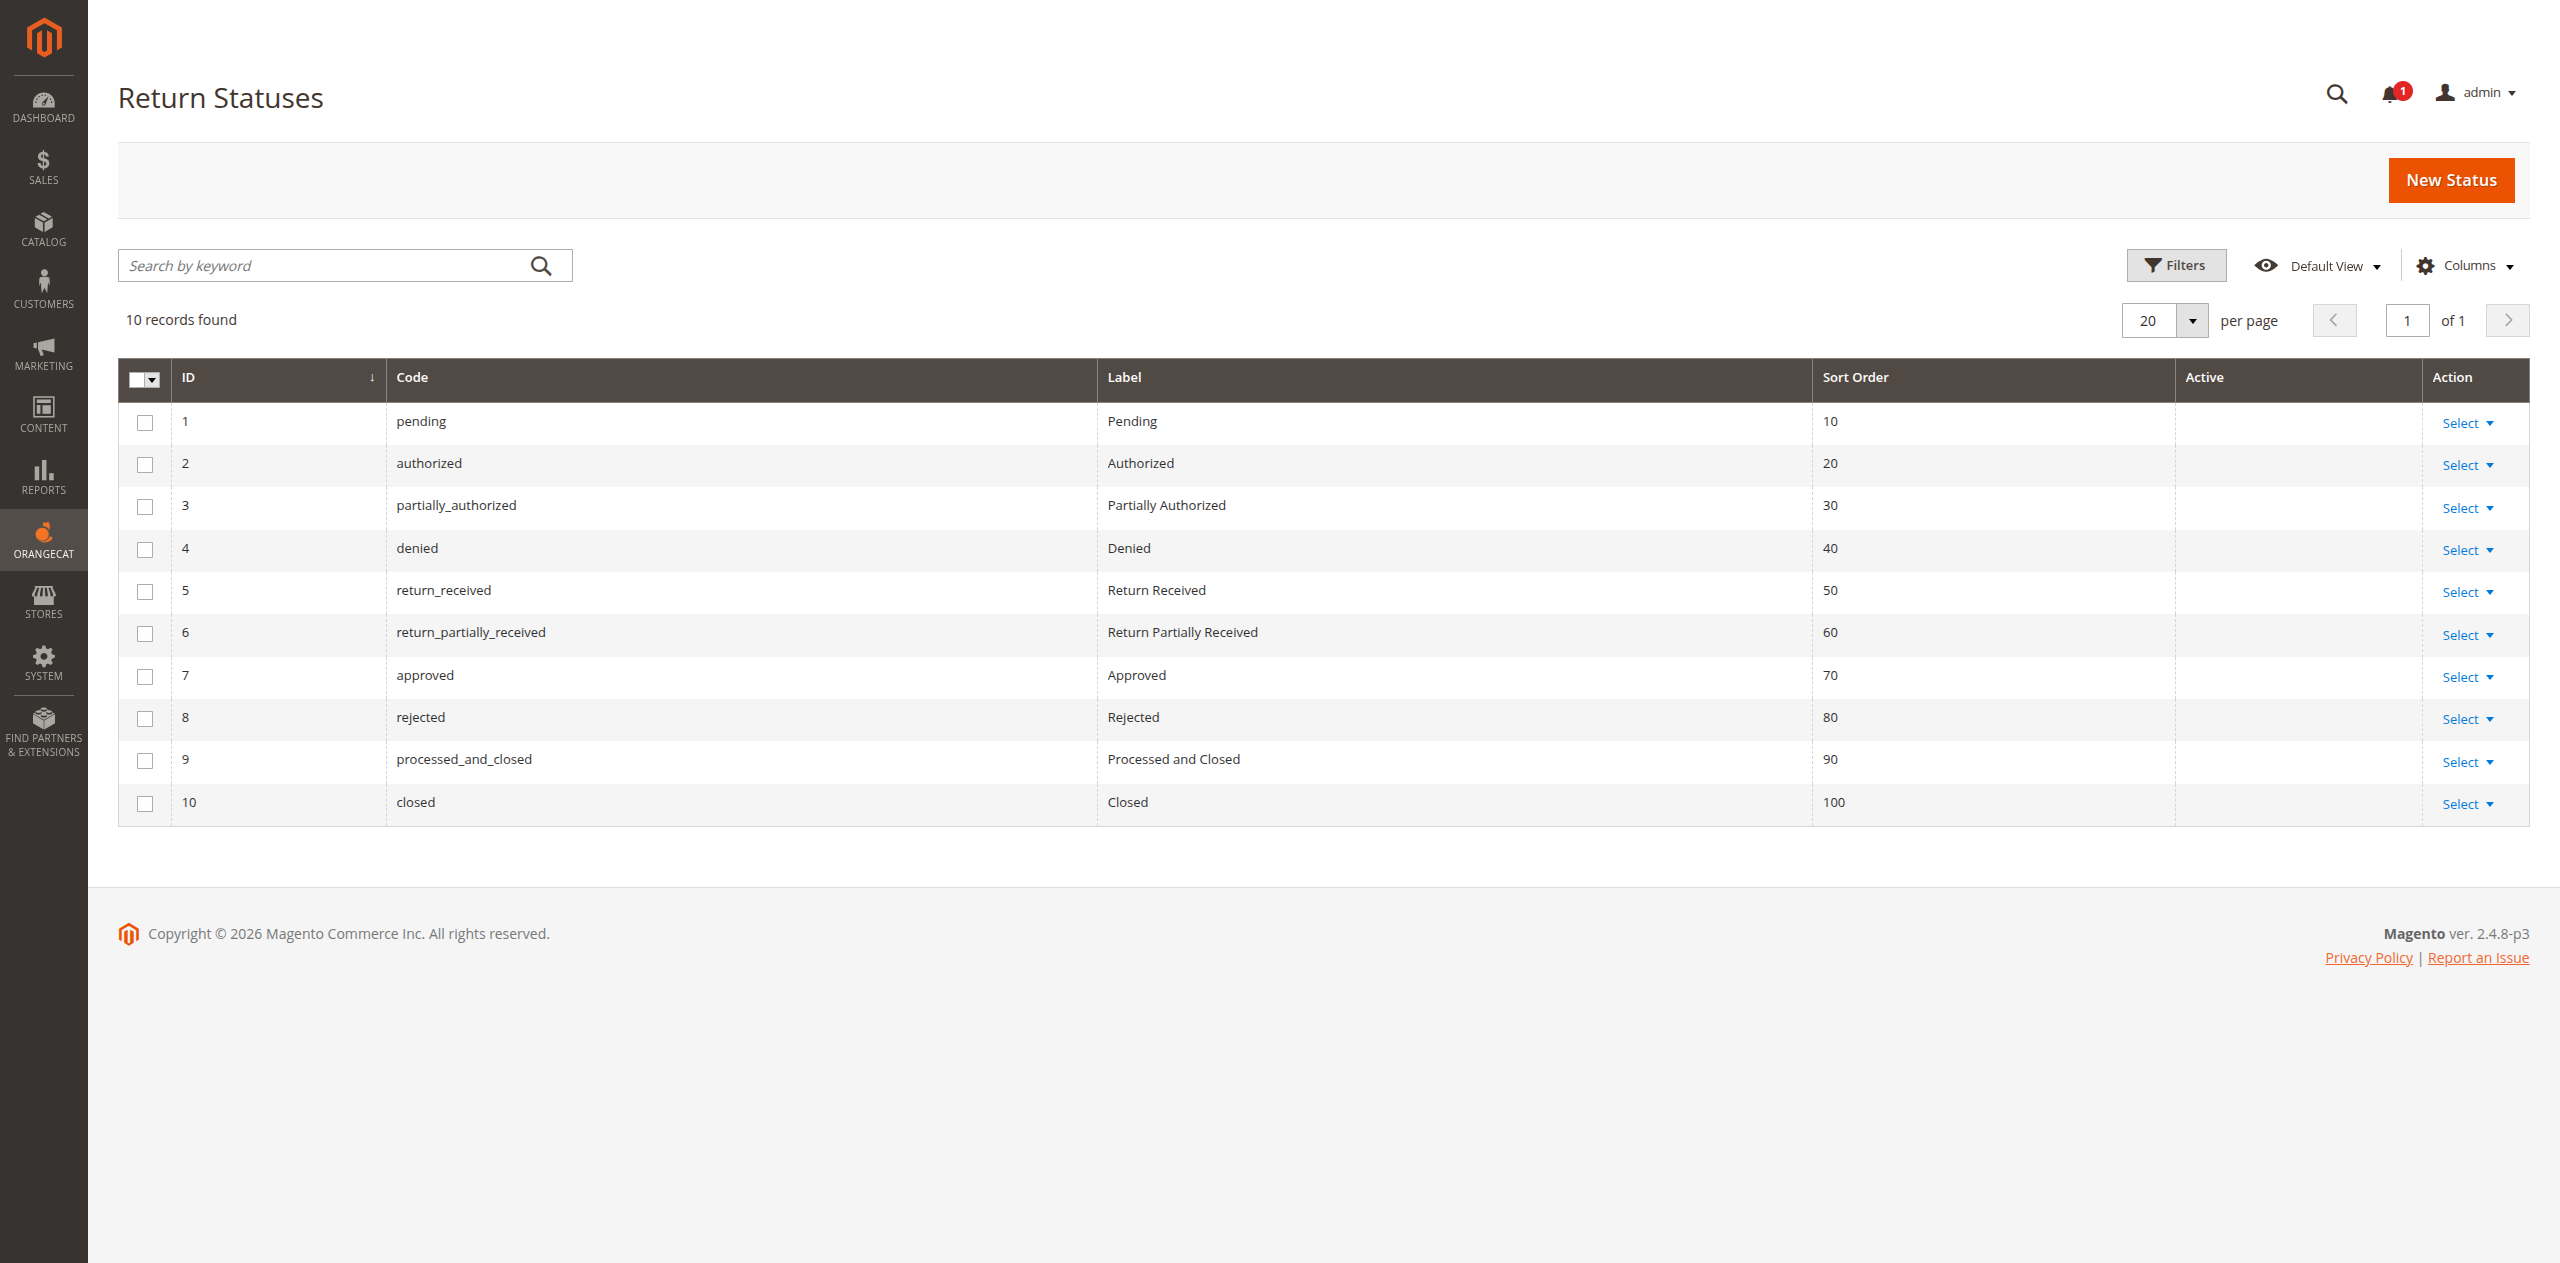Open the Sales dollar icon menu
The width and height of the screenshot is (2560, 1263).
point(43,167)
